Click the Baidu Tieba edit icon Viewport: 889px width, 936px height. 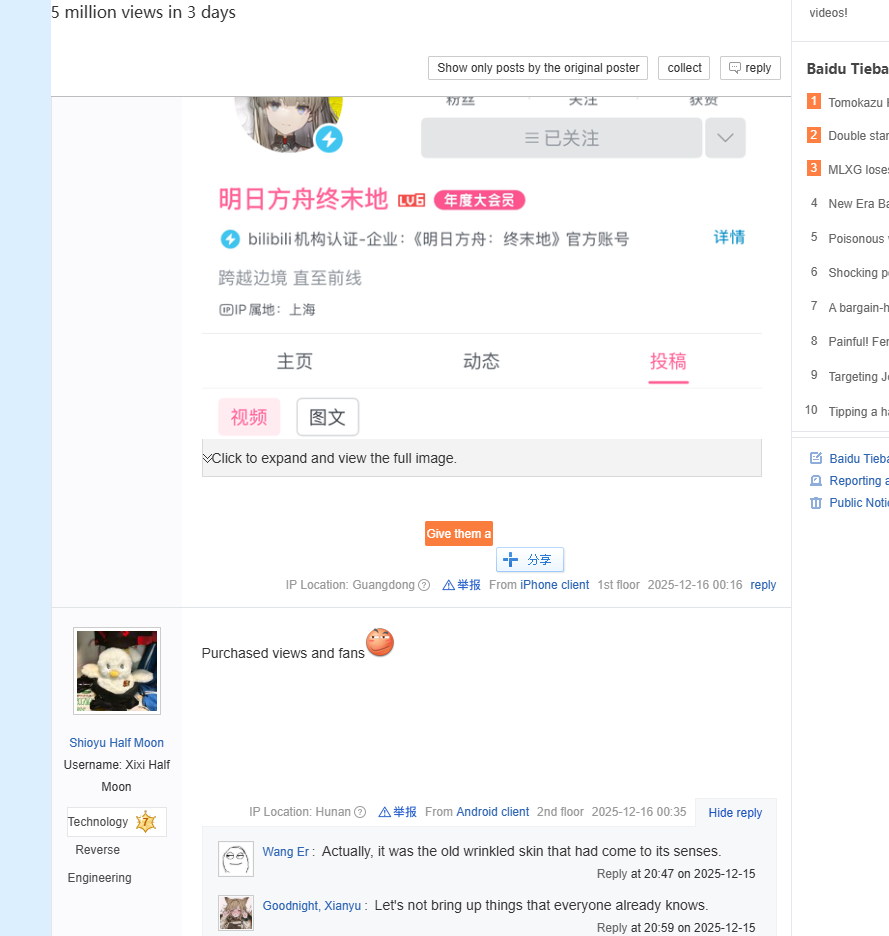click(x=816, y=458)
